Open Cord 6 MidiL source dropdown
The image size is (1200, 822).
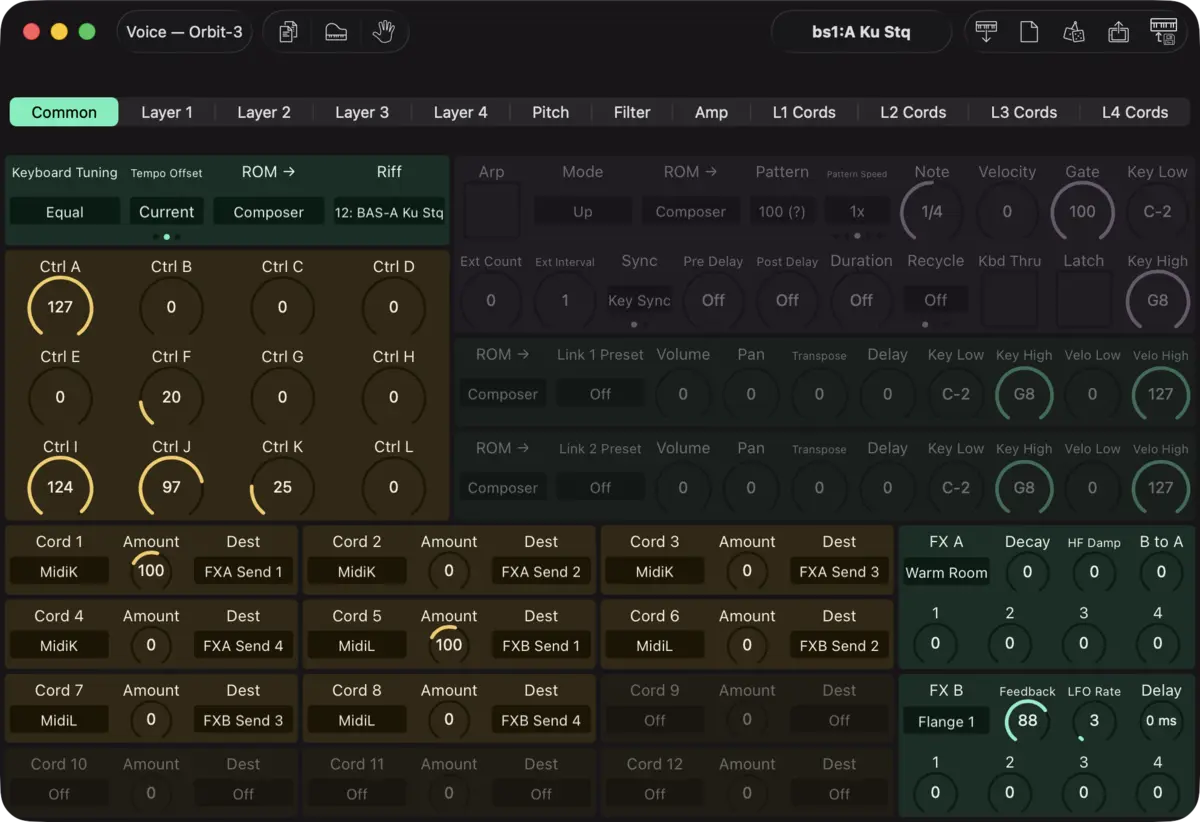[x=655, y=646]
